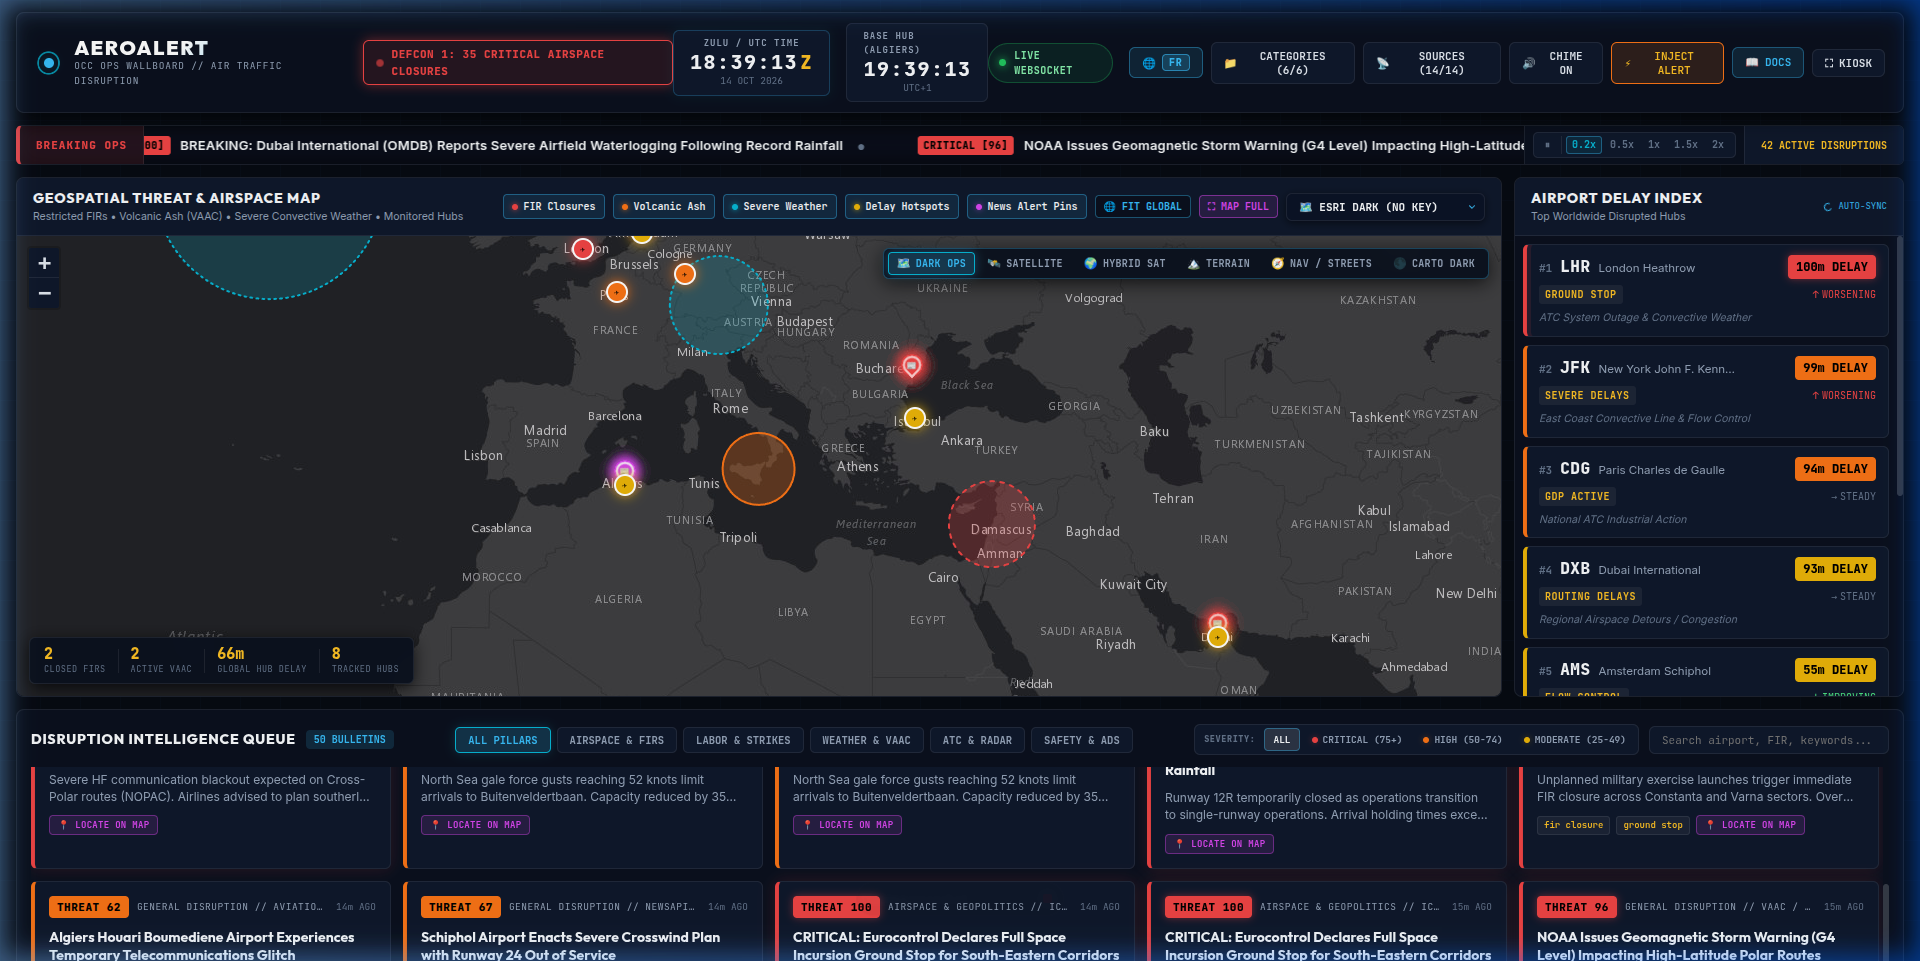Click the search airport, FIR, keywords field
Viewport: 1920px width, 961px height.
(x=1768, y=740)
